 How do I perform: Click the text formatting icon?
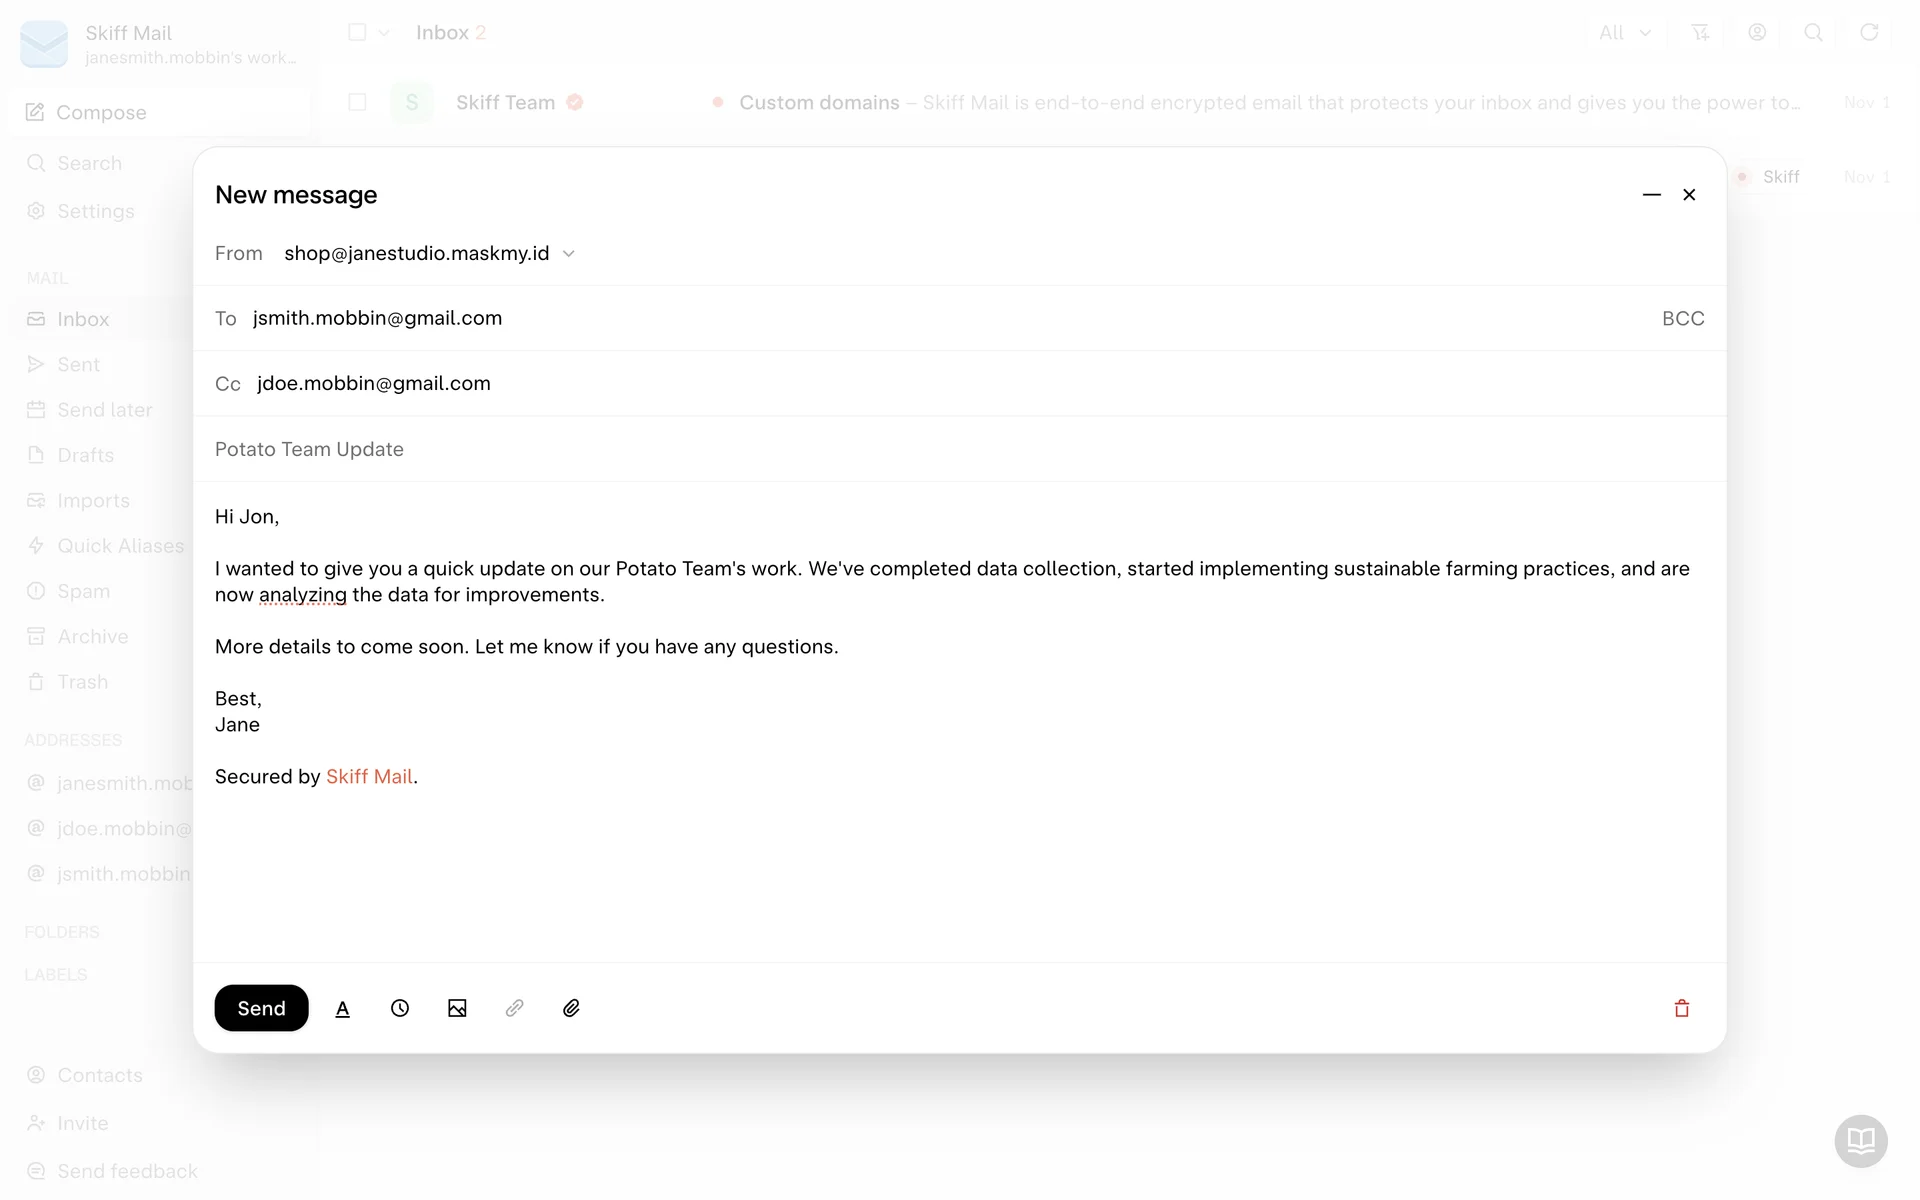click(x=342, y=1008)
